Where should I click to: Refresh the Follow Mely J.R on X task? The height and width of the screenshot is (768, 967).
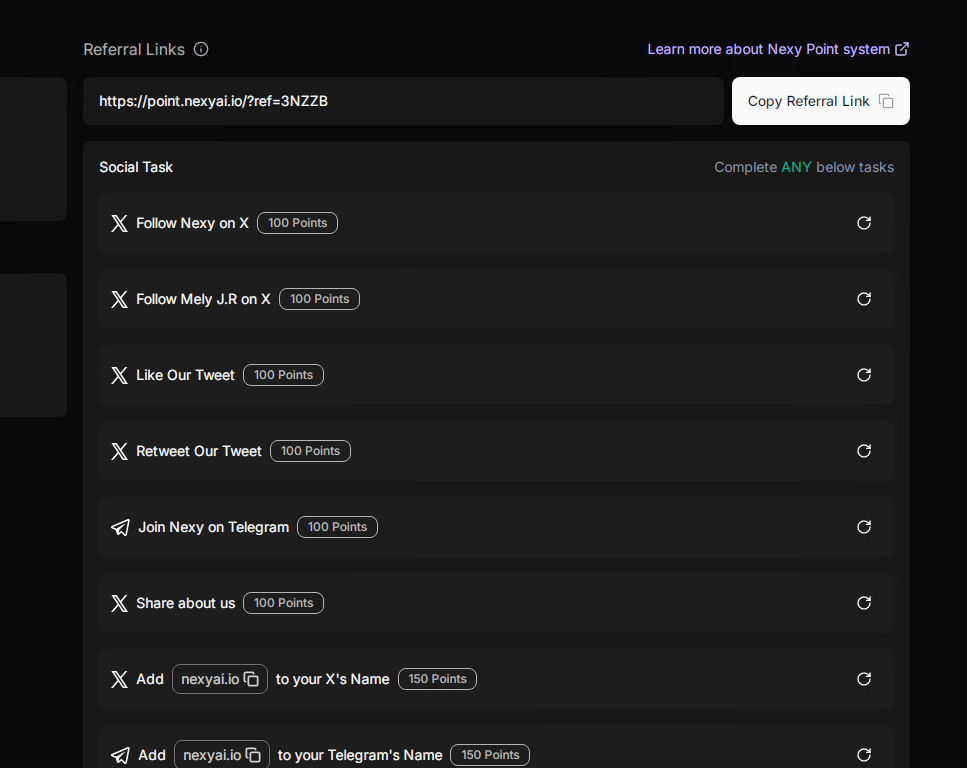pos(864,299)
